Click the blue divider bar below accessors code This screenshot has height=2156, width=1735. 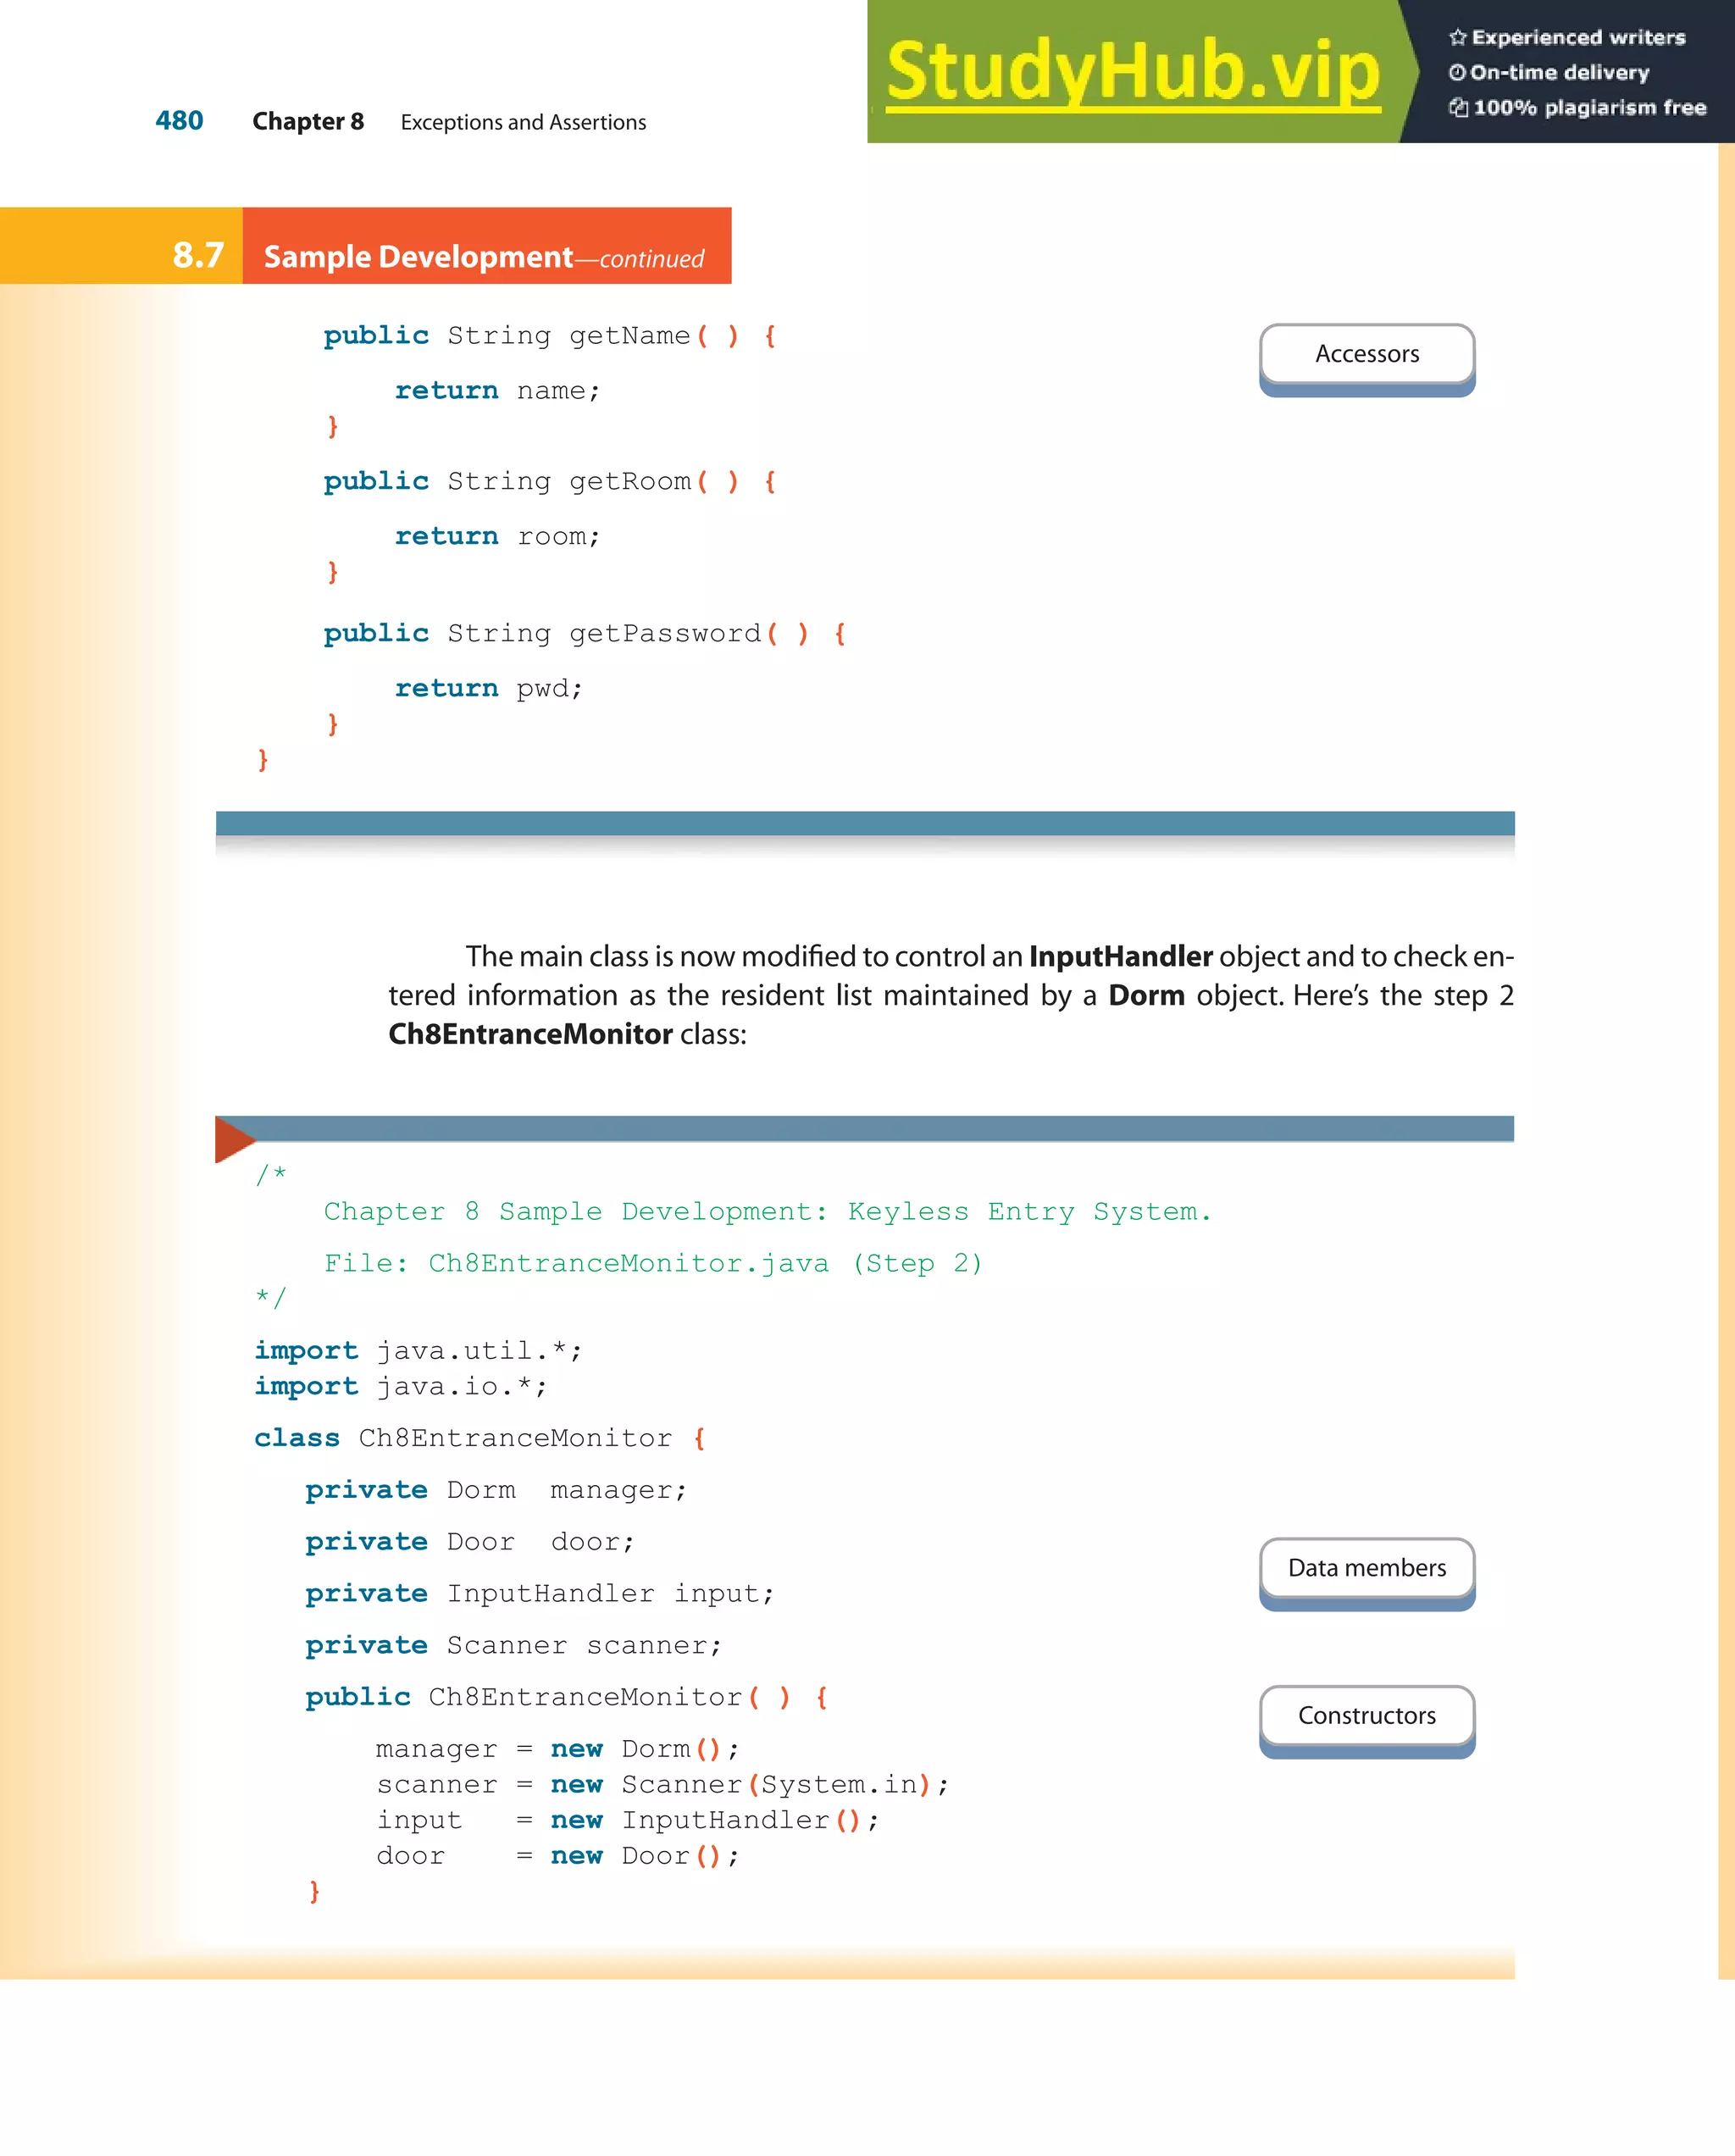864,824
